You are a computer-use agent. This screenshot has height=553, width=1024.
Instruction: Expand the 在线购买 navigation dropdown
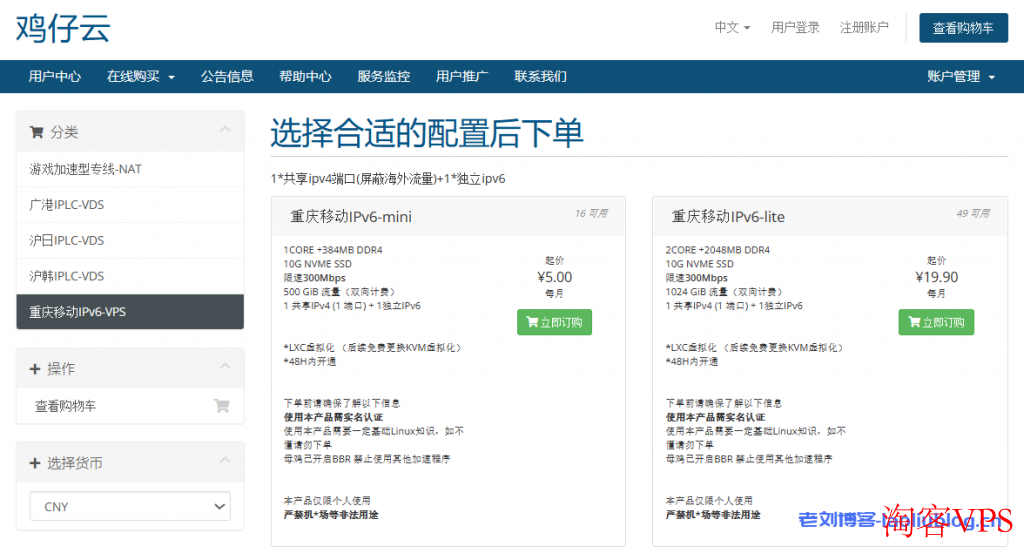click(x=140, y=76)
